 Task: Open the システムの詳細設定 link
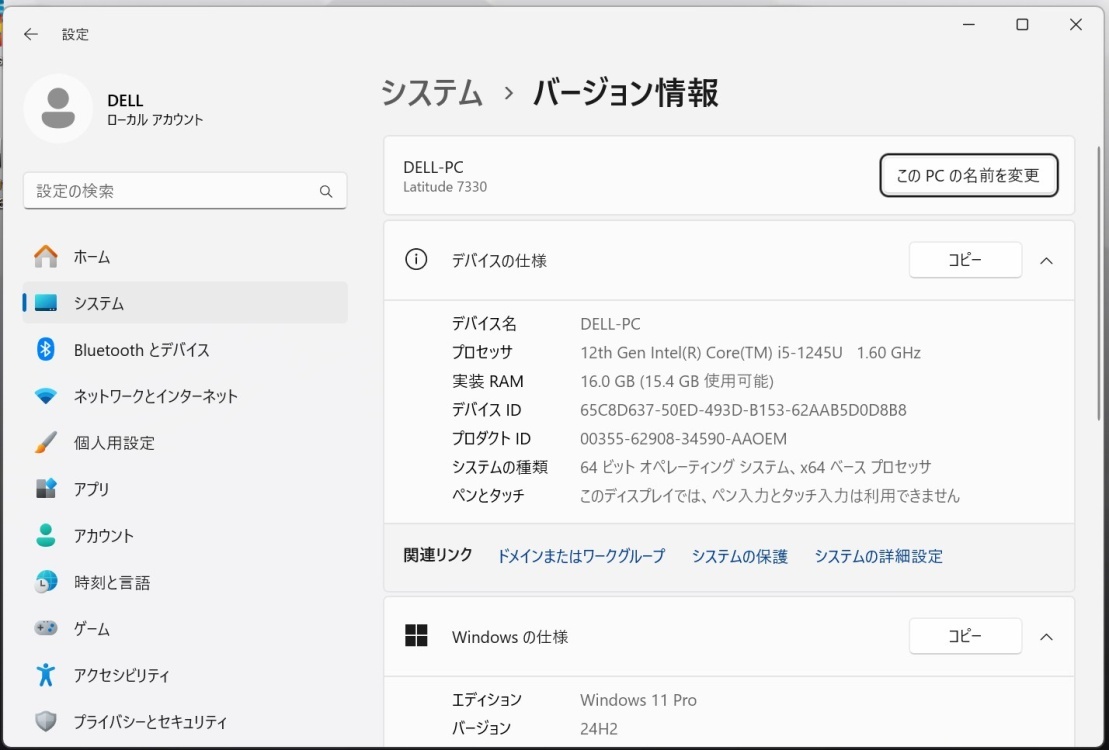pyautogui.click(x=878, y=556)
